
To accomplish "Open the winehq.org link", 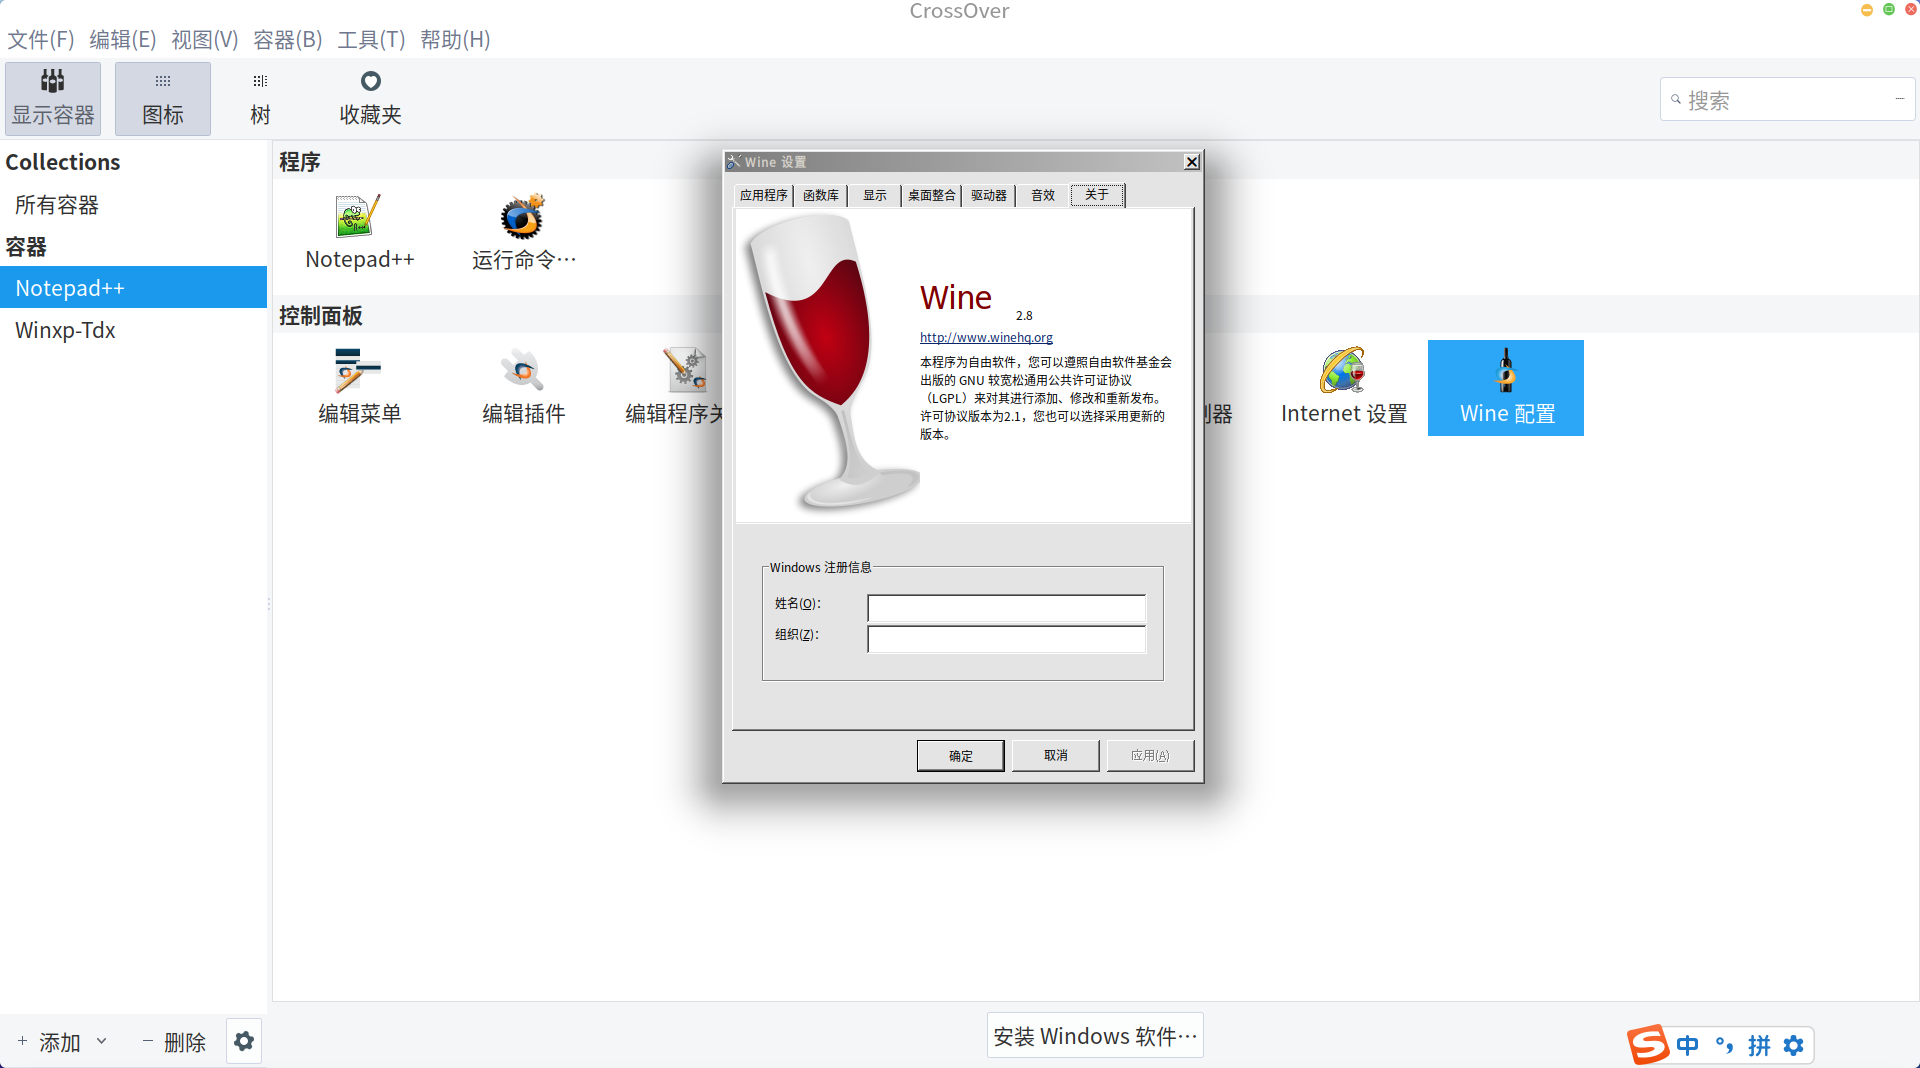I will [984, 337].
